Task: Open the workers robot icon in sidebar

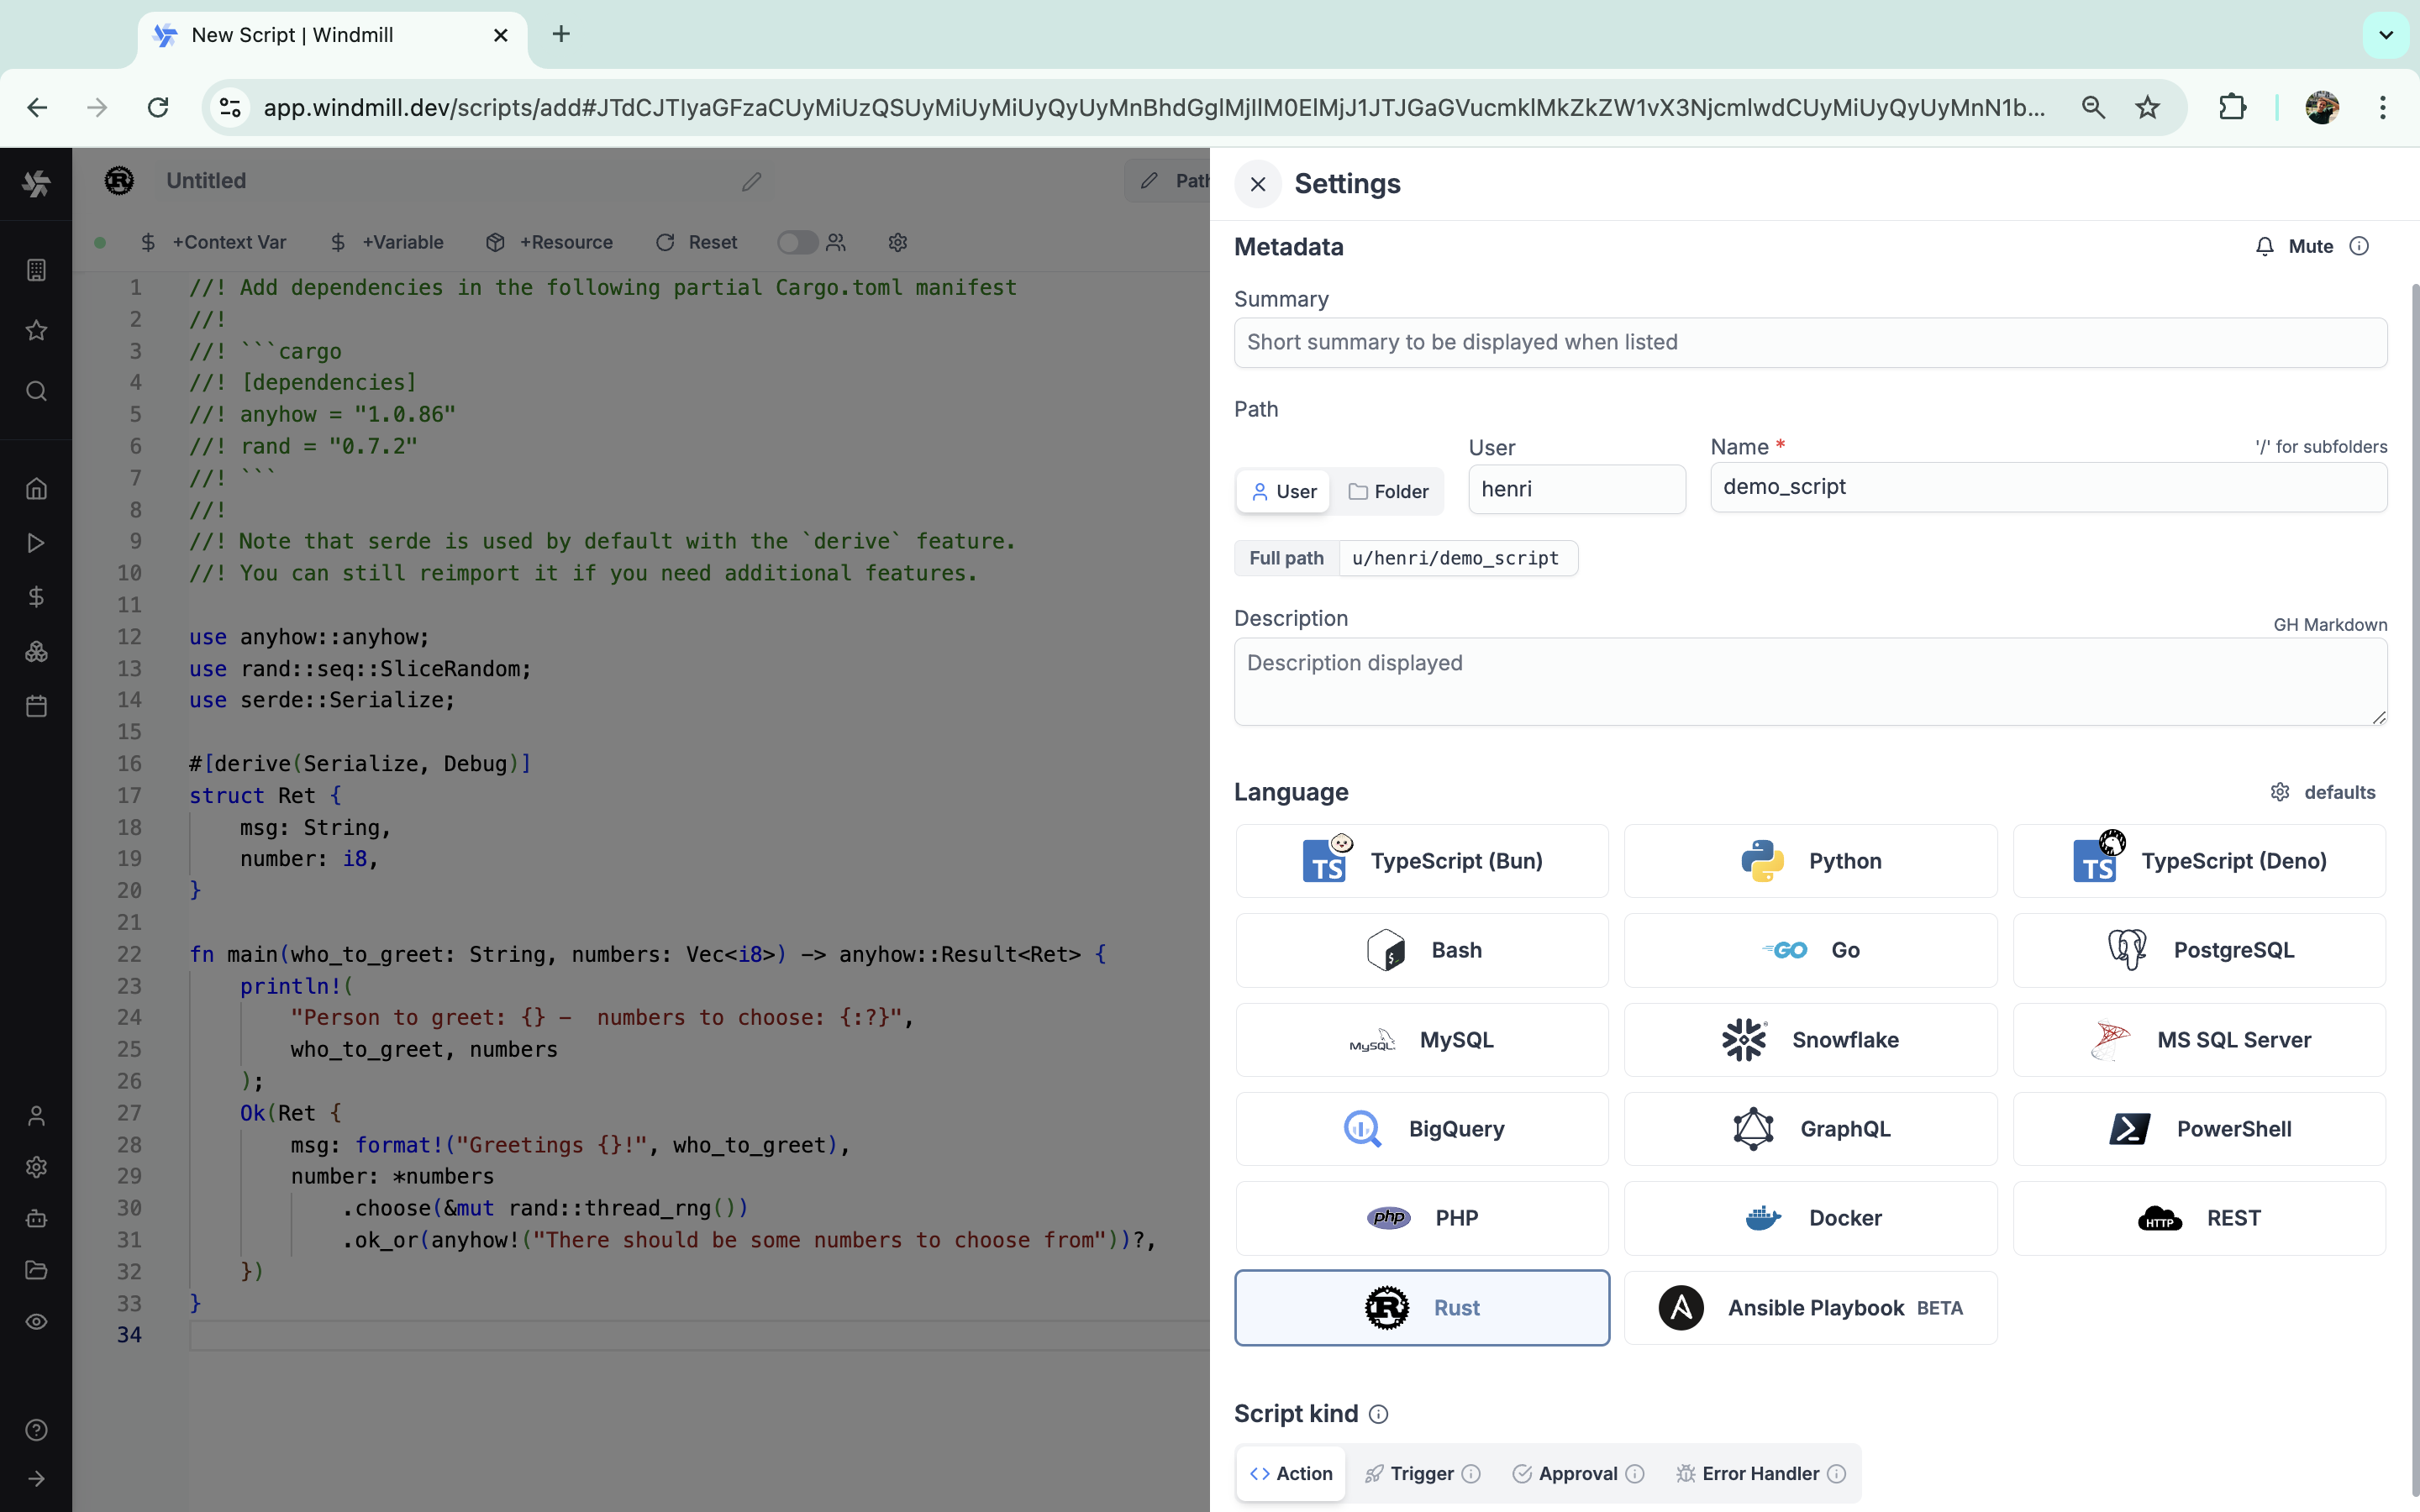Action: (36, 1218)
